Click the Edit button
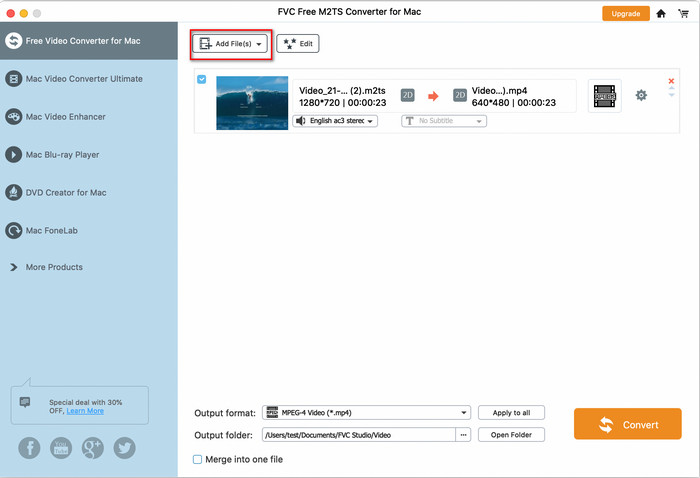The width and height of the screenshot is (700, 478). 298,44
